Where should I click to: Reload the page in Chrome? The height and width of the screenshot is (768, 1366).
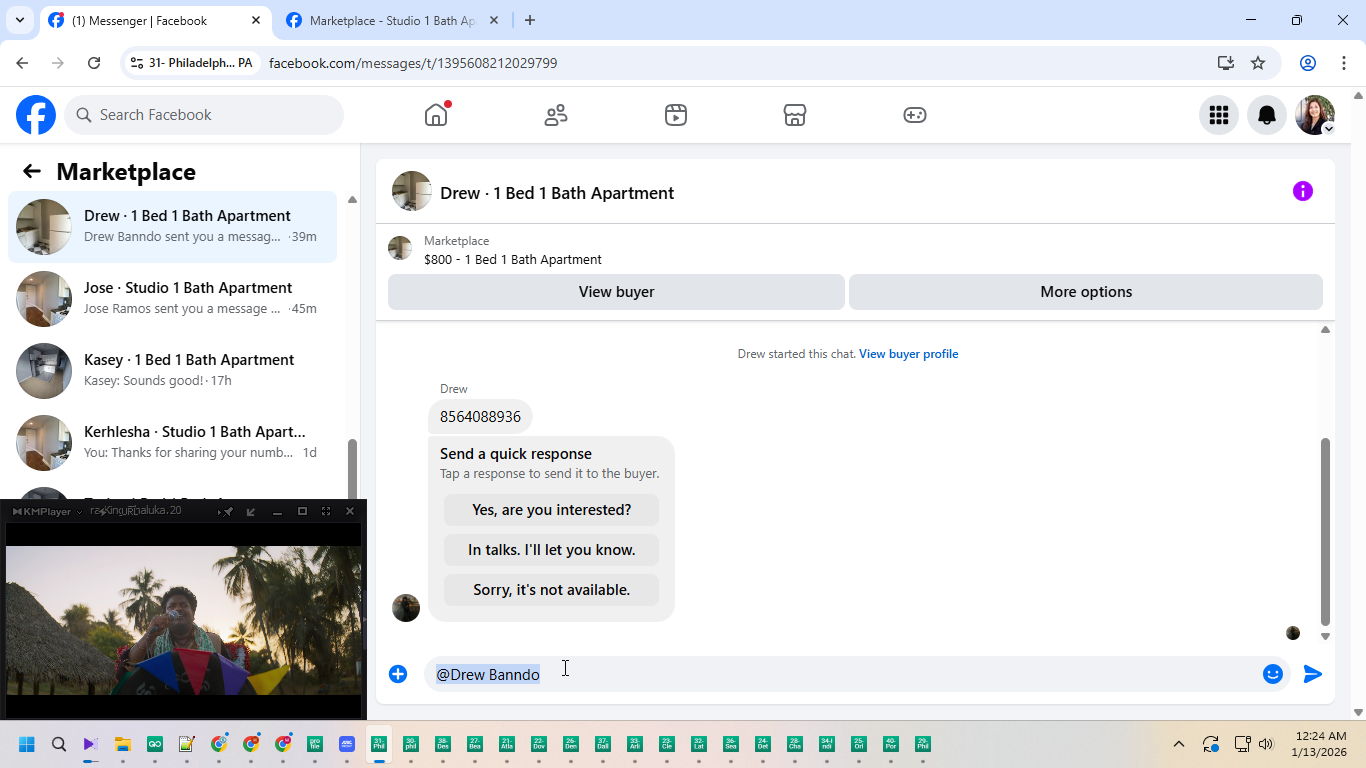click(x=94, y=63)
